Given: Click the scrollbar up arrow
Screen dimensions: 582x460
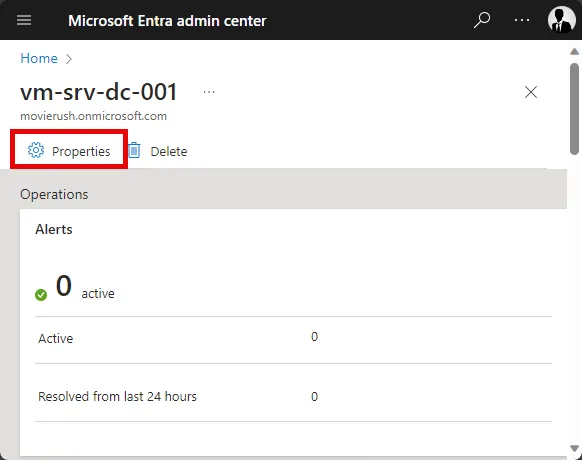Looking at the screenshot, I should click(574, 52).
